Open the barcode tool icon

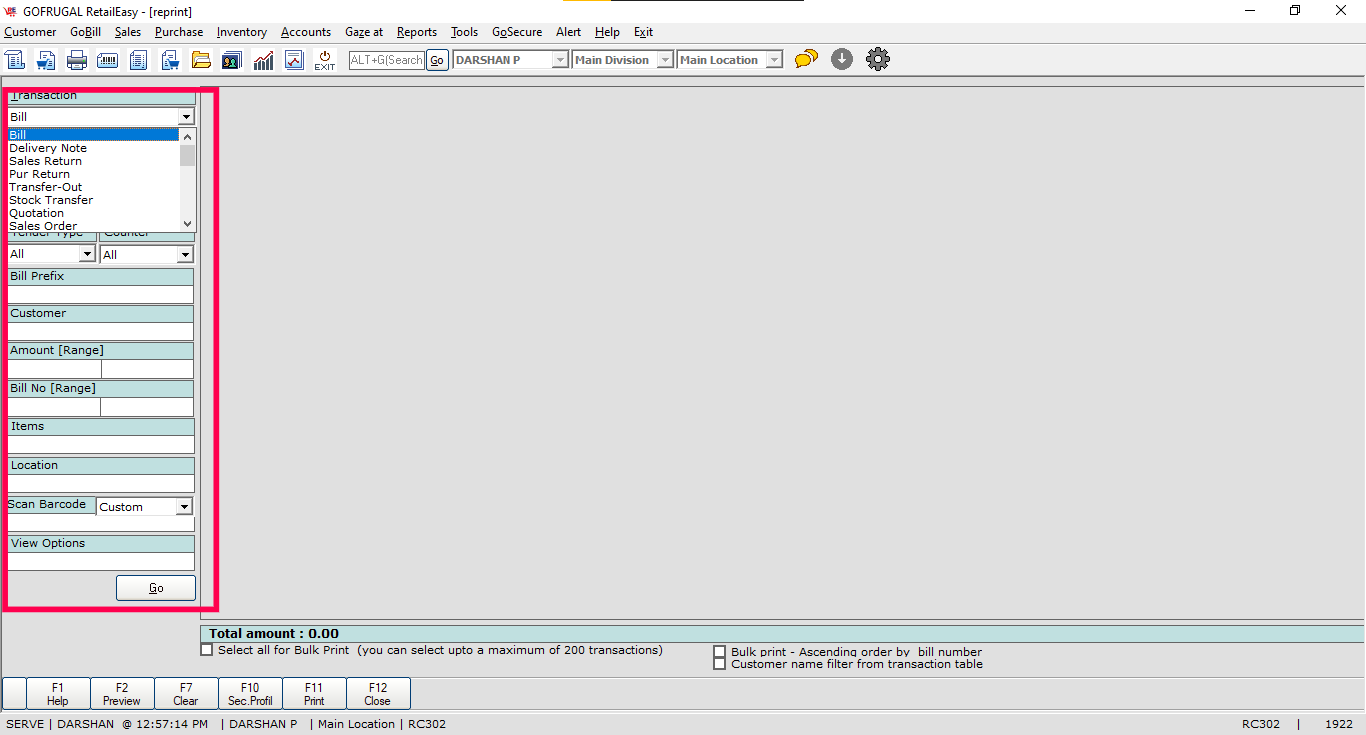point(108,60)
